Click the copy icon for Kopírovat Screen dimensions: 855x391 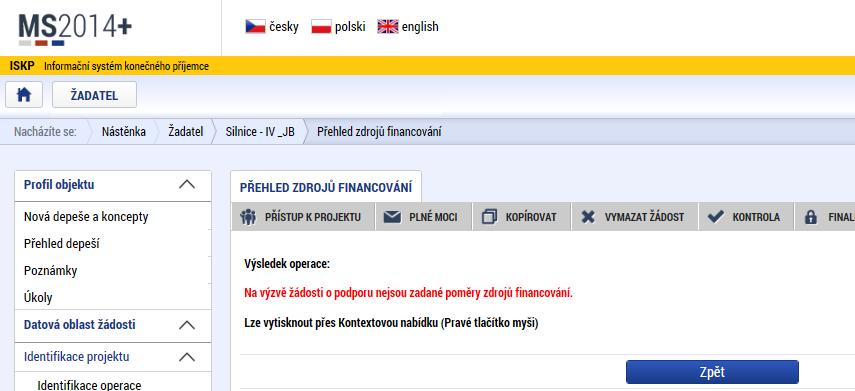tap(490, 217)
